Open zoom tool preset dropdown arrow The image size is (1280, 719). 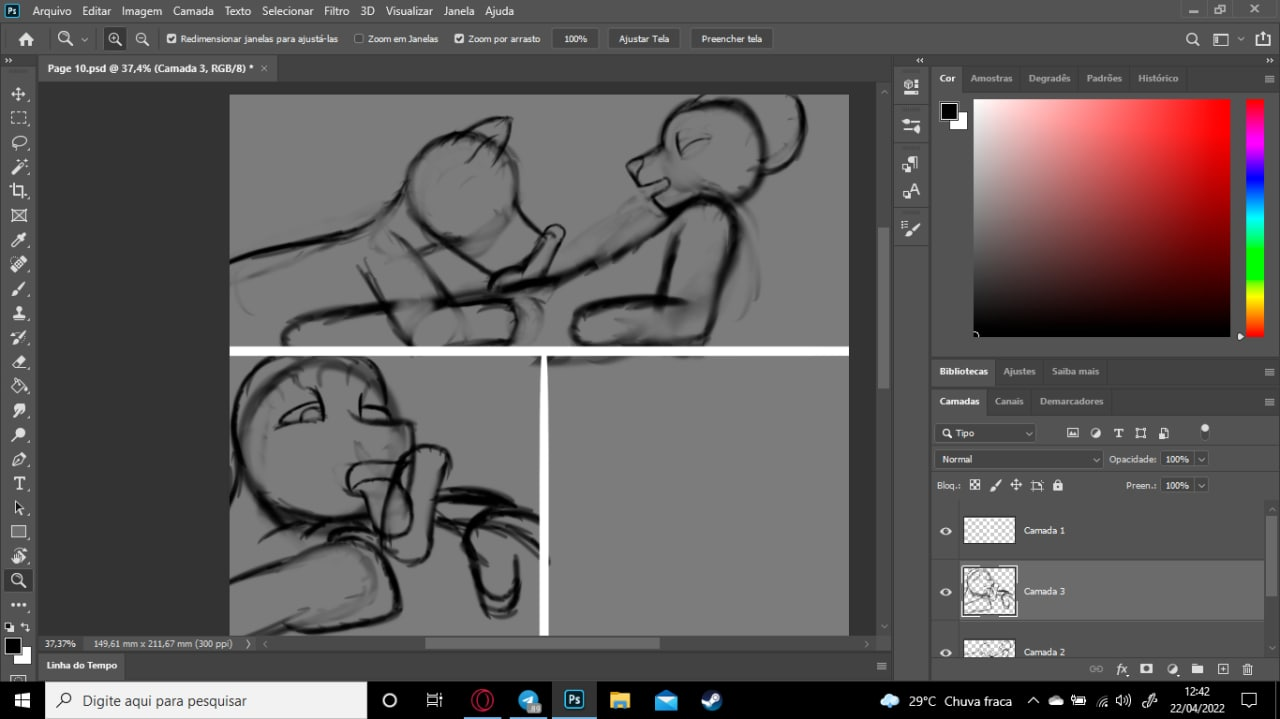coord(84,39)
